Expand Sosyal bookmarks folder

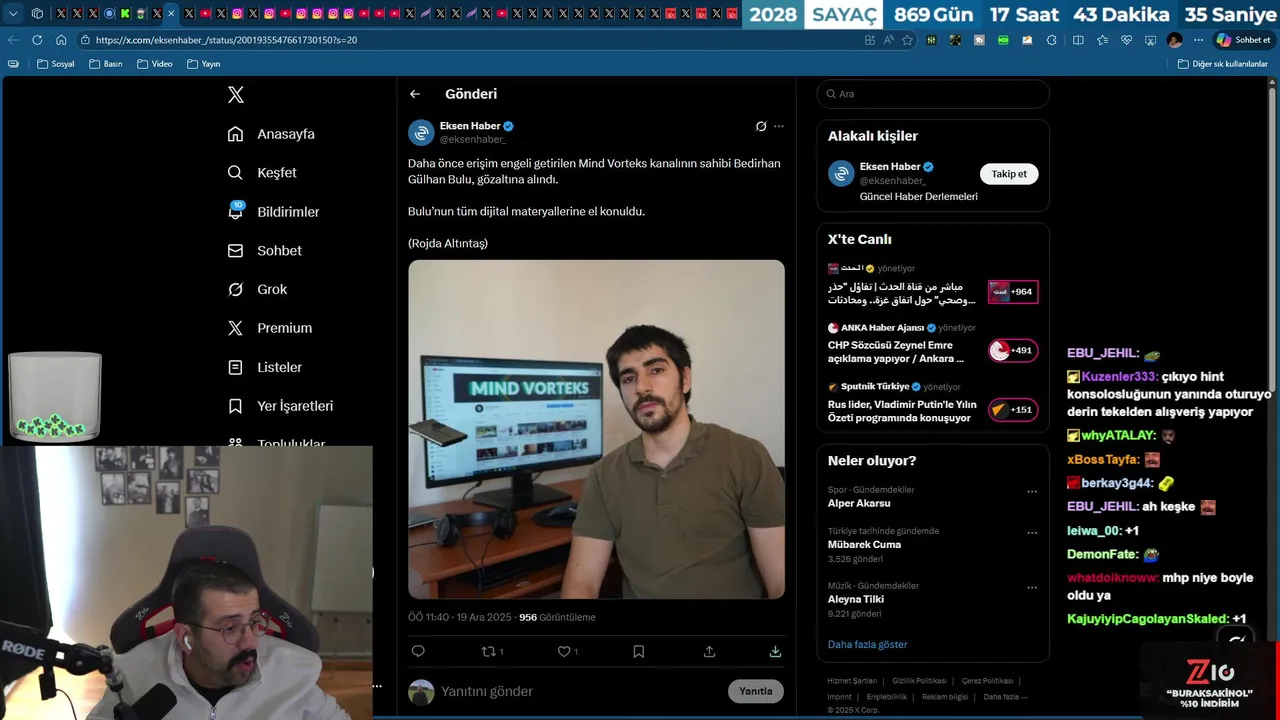(x=56, y=64)
